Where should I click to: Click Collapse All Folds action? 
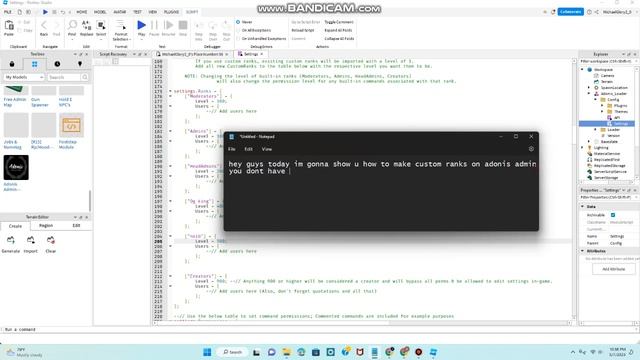point(339,38)
